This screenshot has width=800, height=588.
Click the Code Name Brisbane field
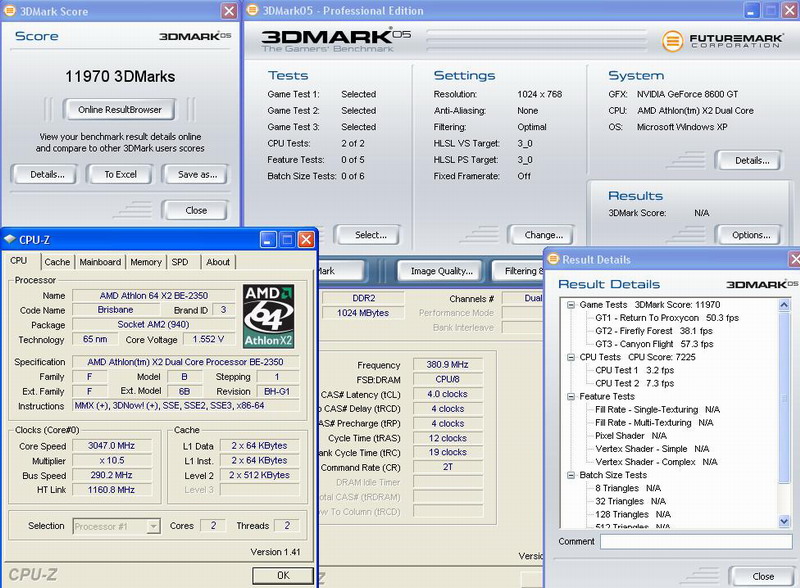click(115, 310)
